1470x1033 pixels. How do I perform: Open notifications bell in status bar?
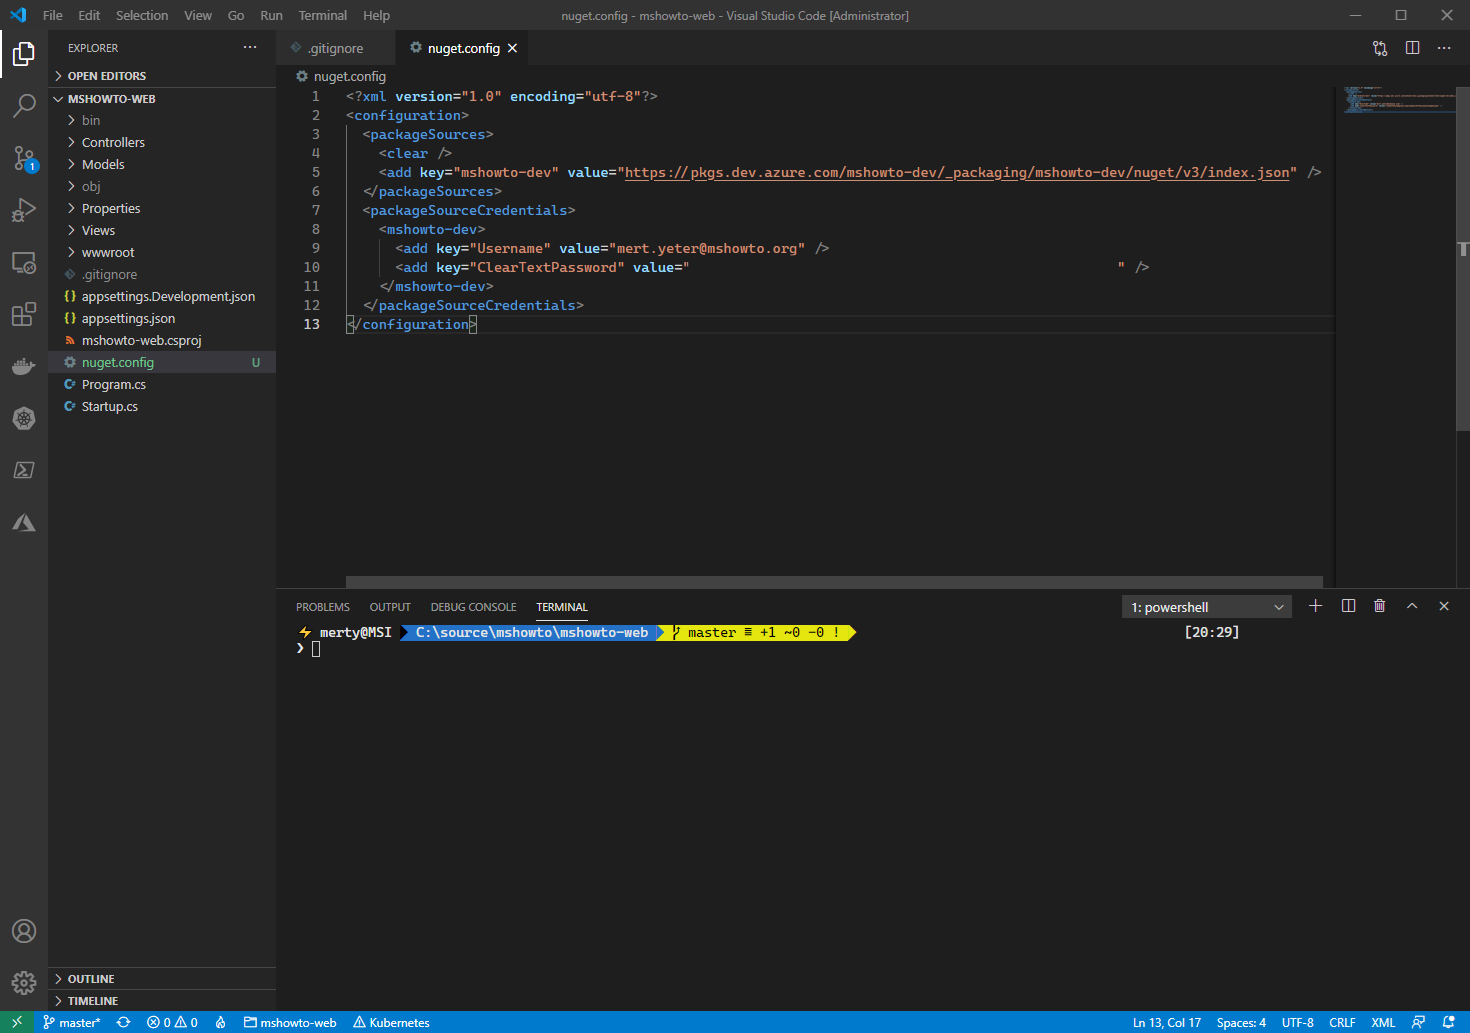point(1448,1022)
